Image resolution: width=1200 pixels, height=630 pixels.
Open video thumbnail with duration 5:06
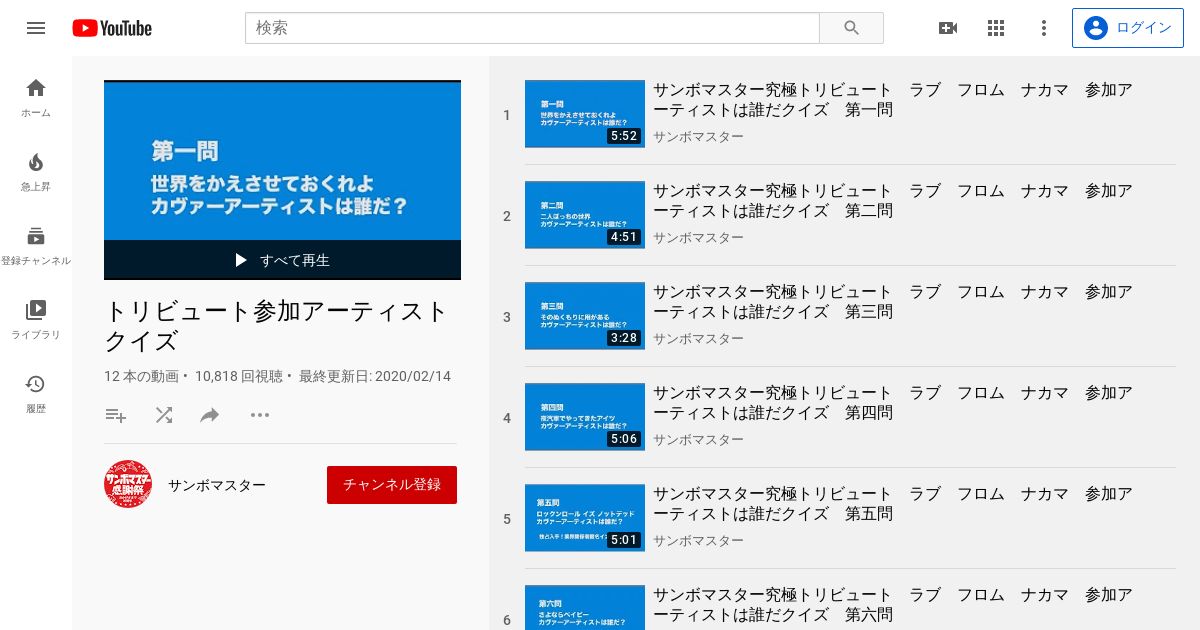pyautogui.click(x=585, y=417)
